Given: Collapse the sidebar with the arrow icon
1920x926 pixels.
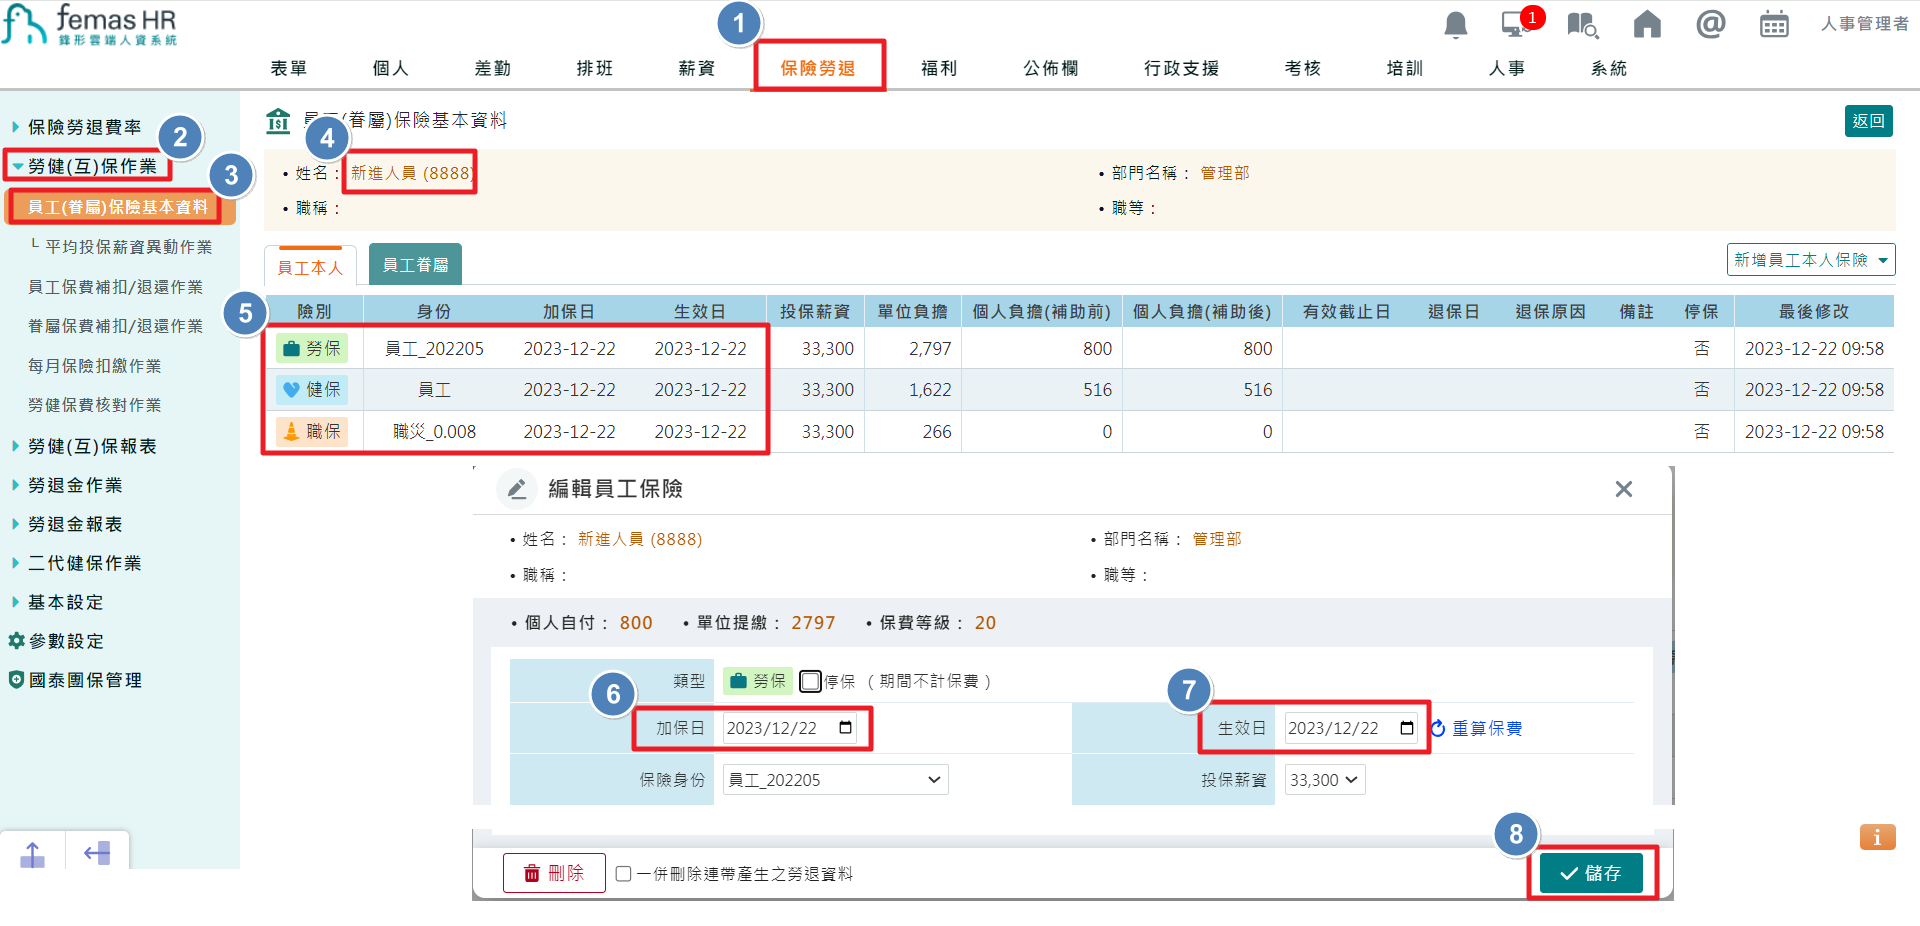Looking at the screenshot, I should click(96, 852).
